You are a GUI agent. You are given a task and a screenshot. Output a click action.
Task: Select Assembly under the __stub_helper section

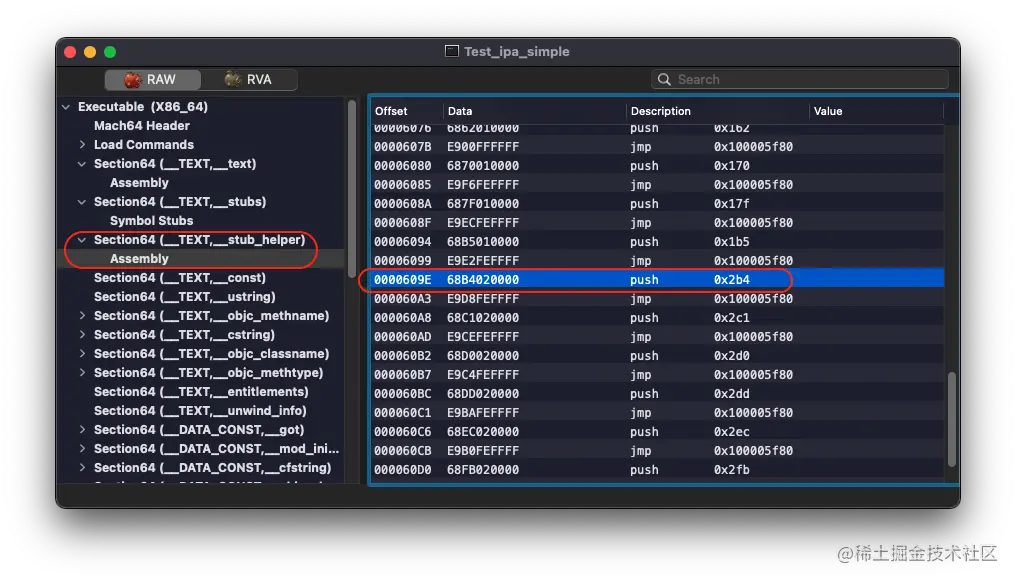(139, 259)
